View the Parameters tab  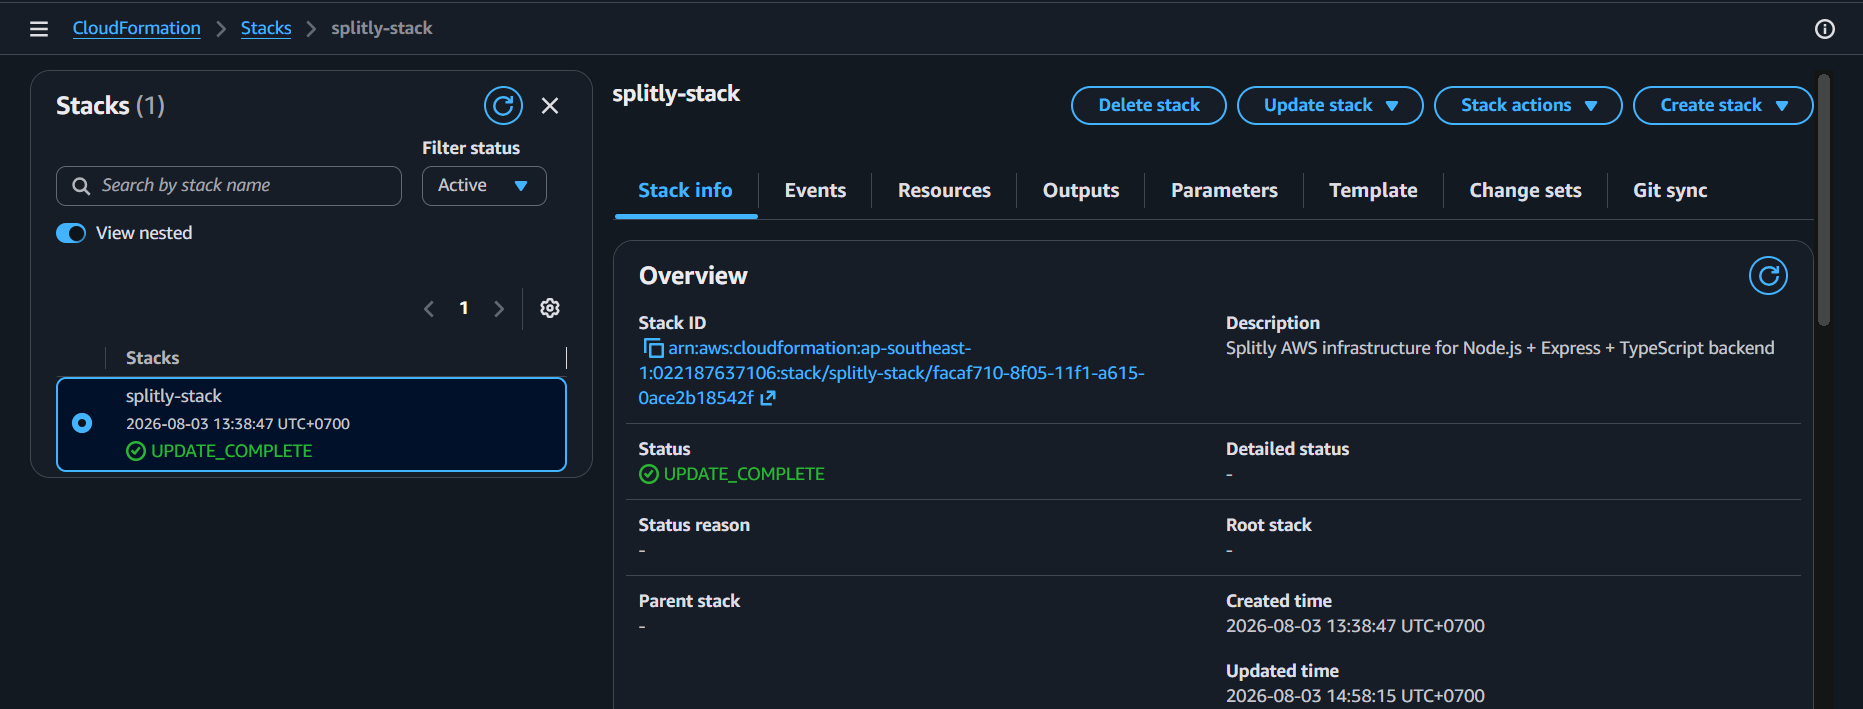[x=1224, y=190]
